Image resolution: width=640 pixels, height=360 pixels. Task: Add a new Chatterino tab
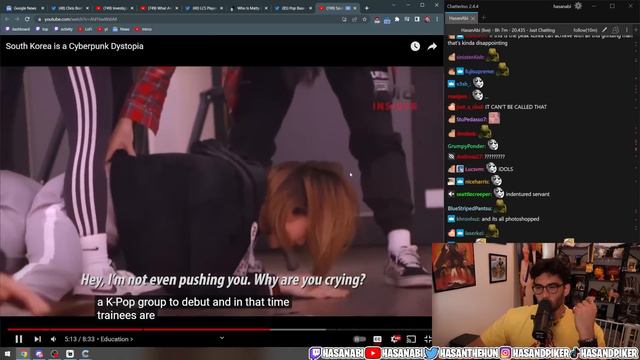point(484,18)
